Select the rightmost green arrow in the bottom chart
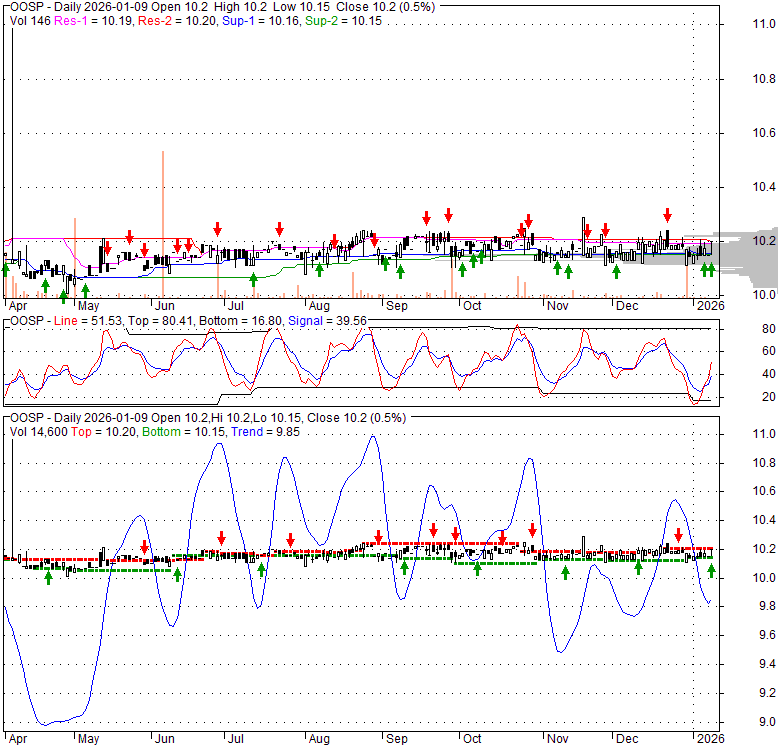The width and height of the screenshot is (780, 745). pos(711,570)
